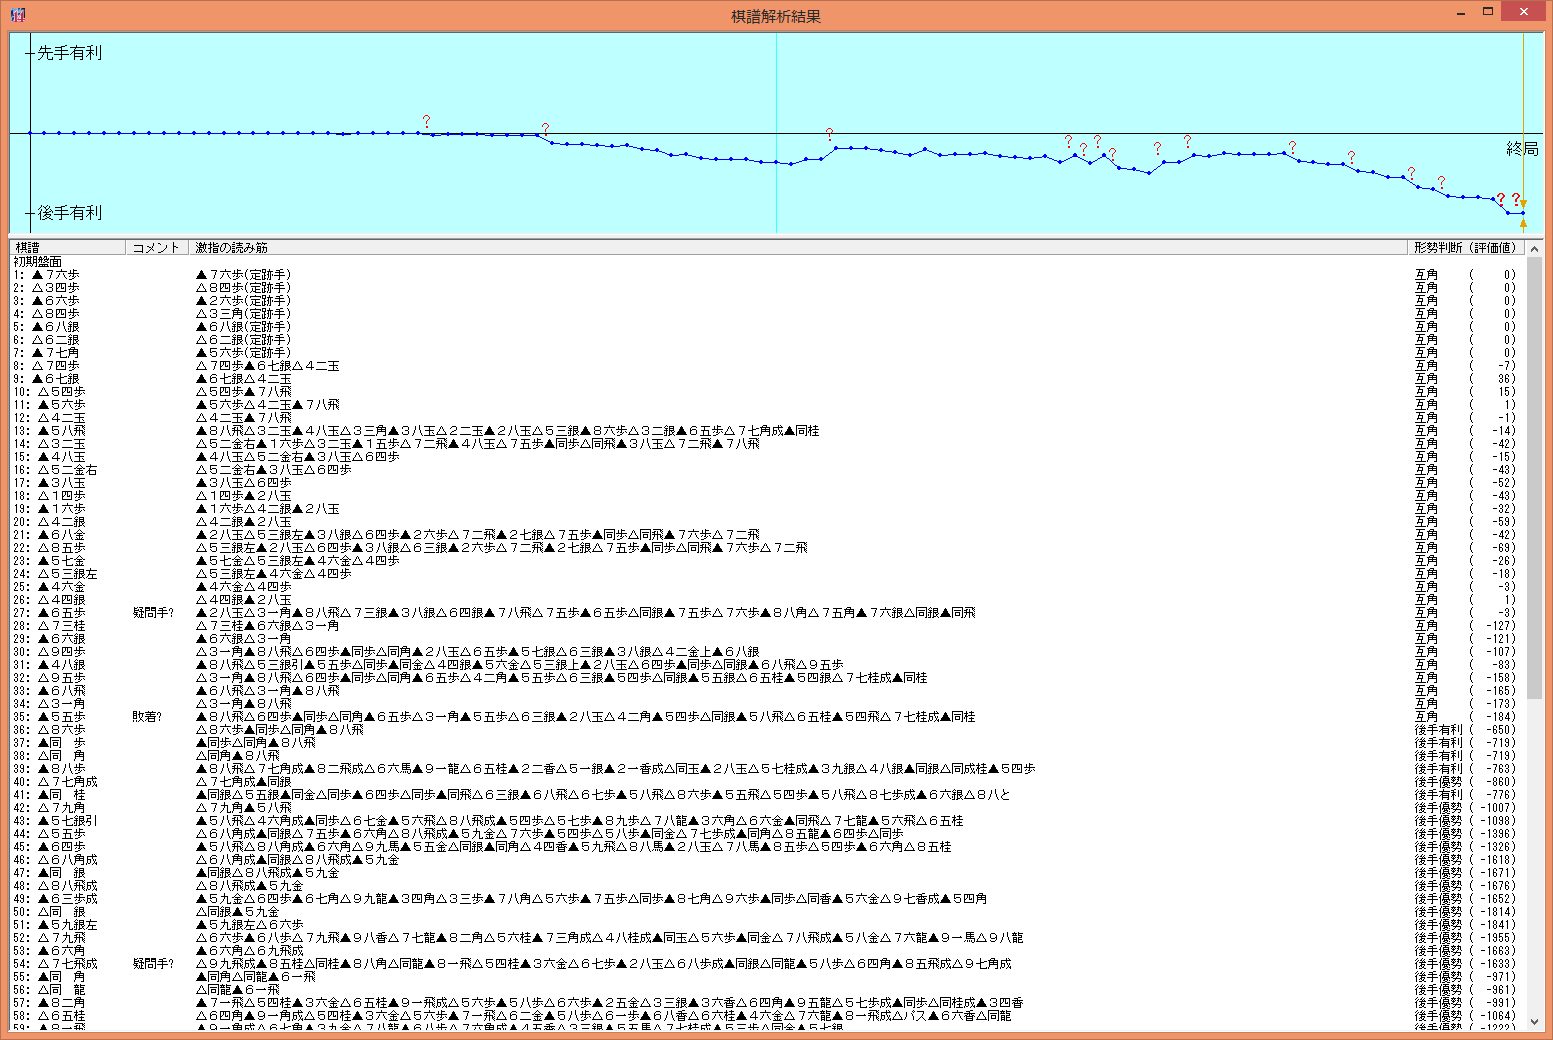Click the cyan vertical line on the graph
The width and height of the screenshot is (1553, 1040).
[x=776, y=100]
